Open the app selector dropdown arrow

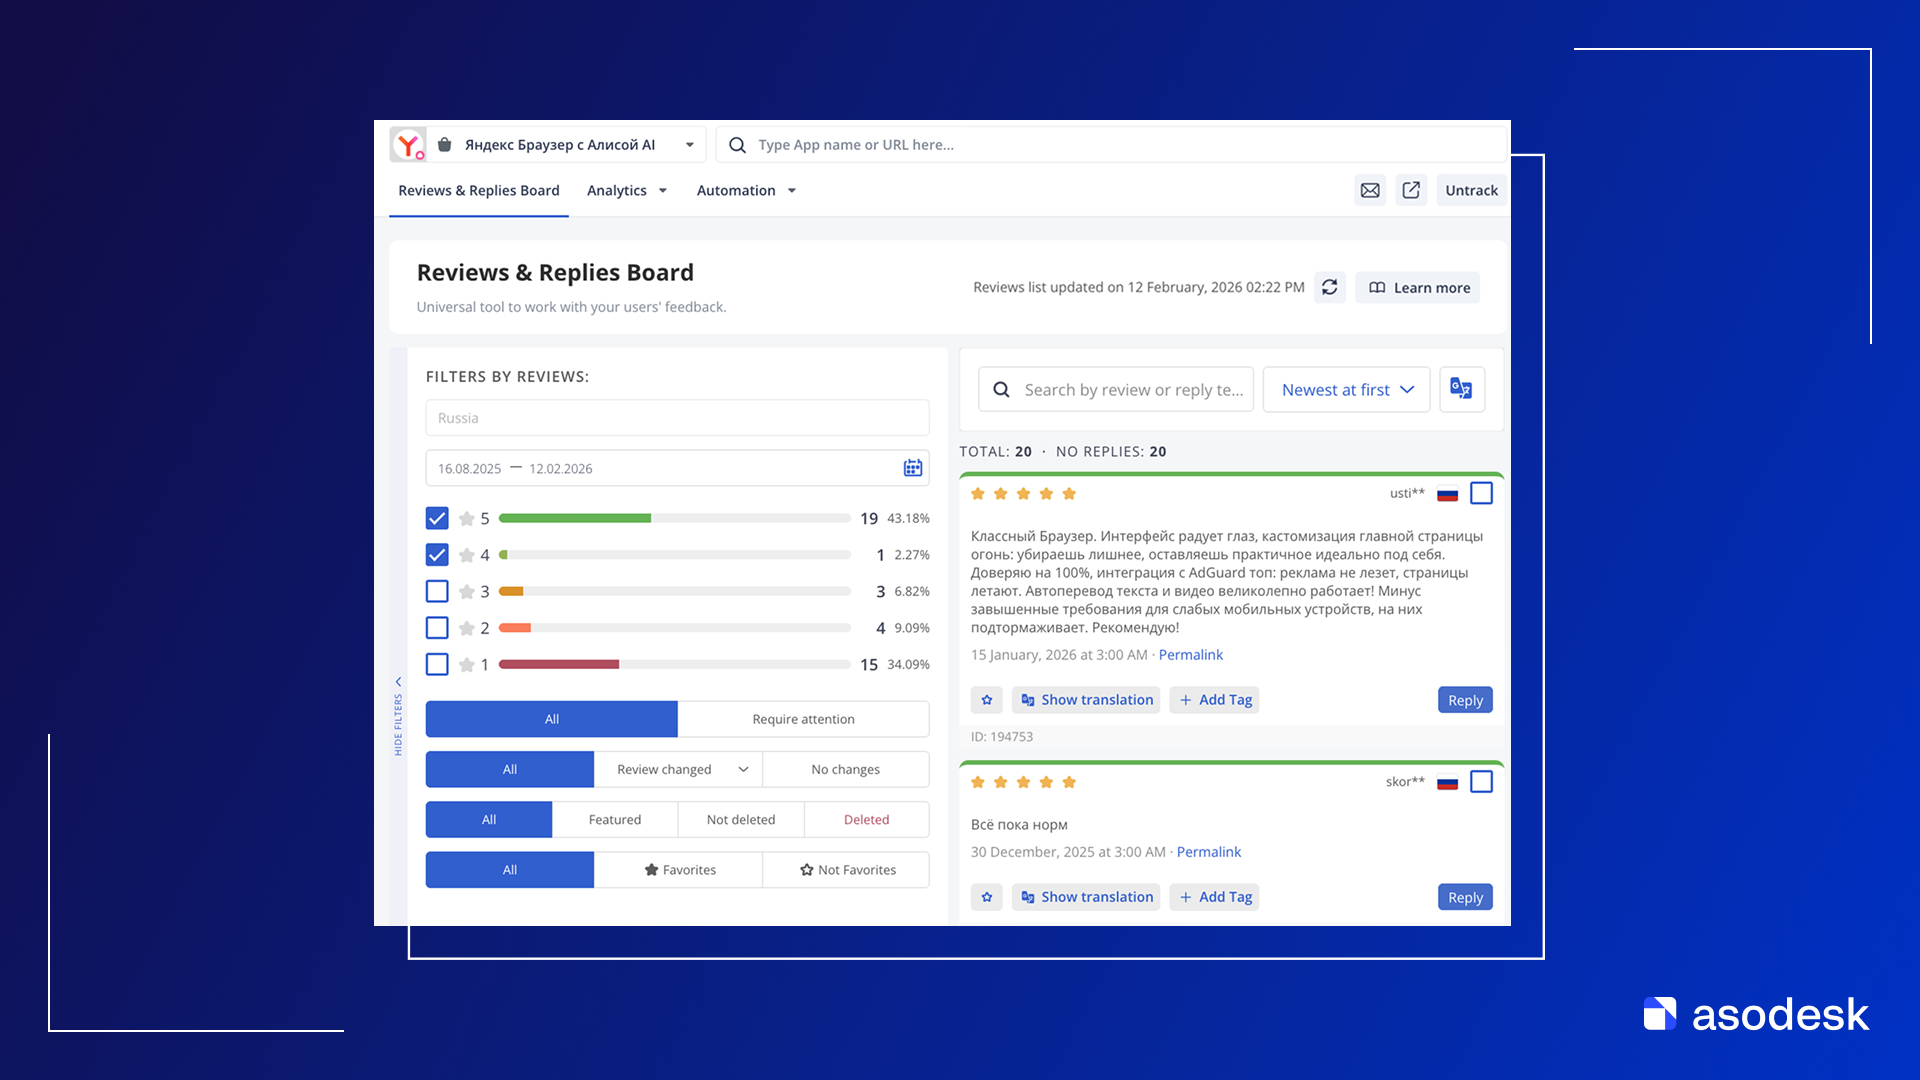click(689, 145)
